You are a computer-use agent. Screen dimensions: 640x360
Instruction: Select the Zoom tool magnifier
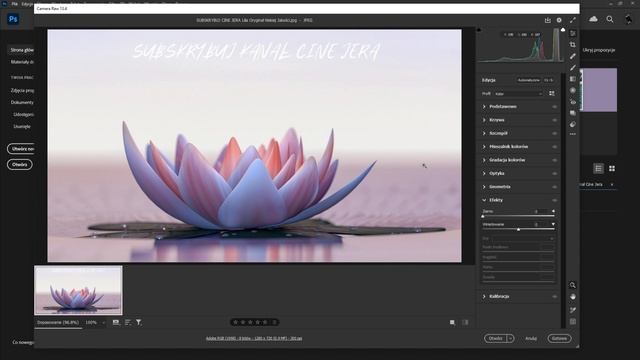tap(573, 285)
